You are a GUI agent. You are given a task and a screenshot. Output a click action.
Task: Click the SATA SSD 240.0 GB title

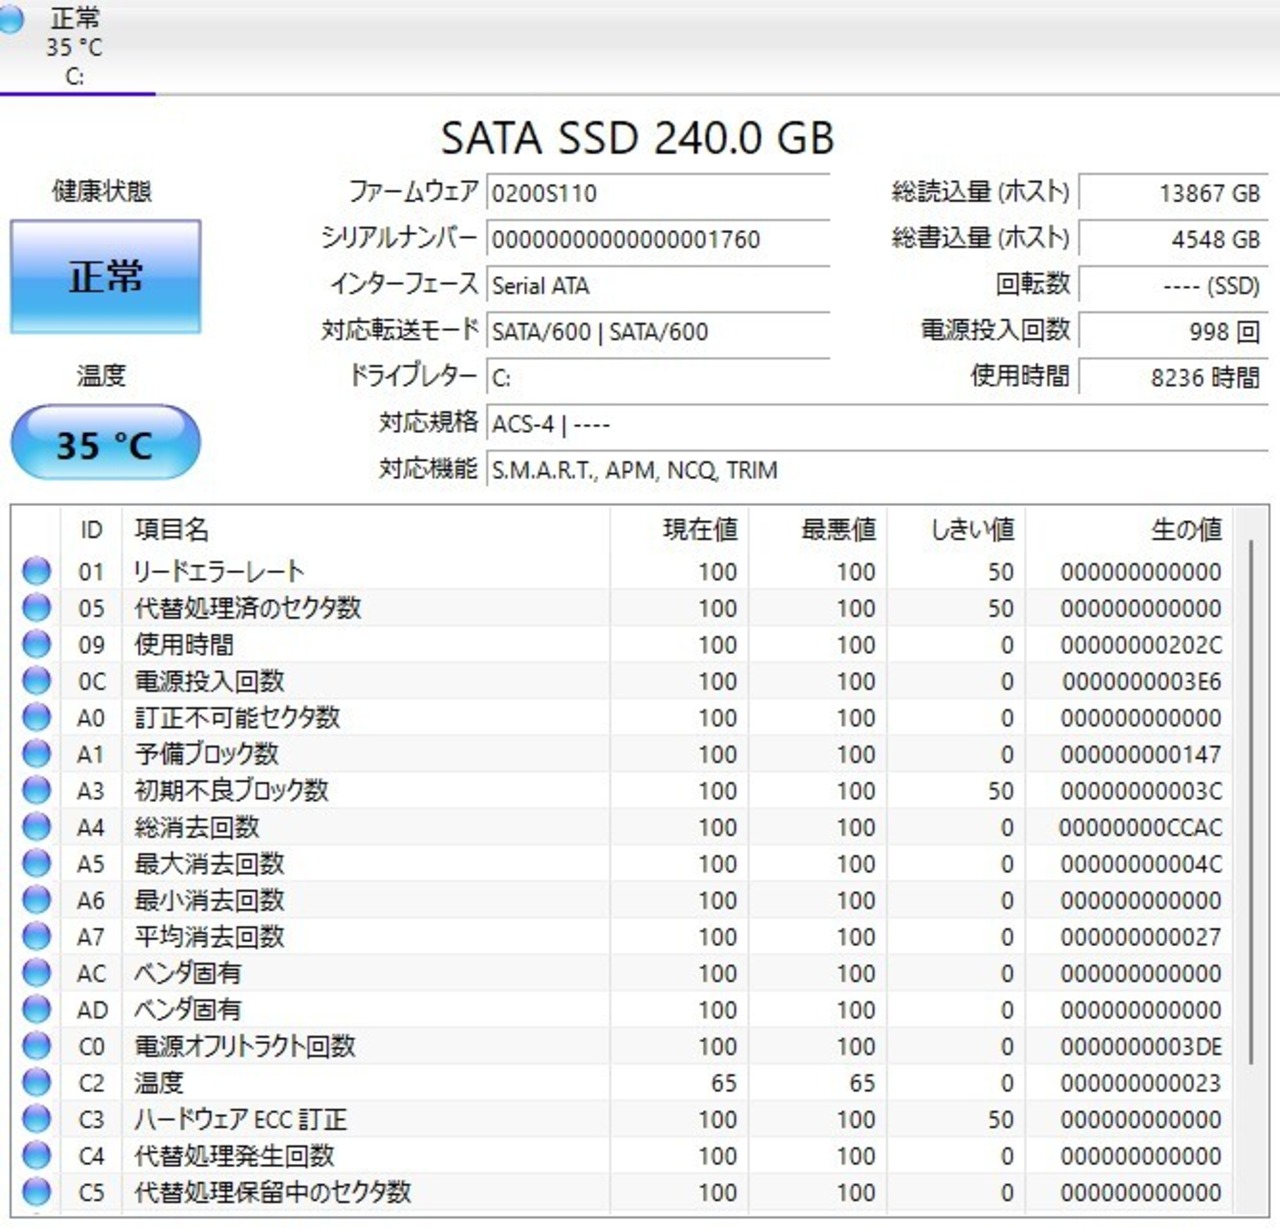point(637,138)
